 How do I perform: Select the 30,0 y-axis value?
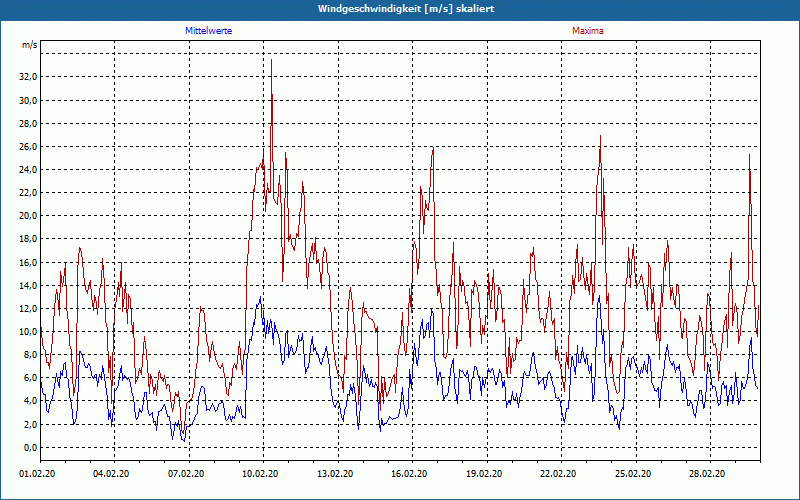29,100
